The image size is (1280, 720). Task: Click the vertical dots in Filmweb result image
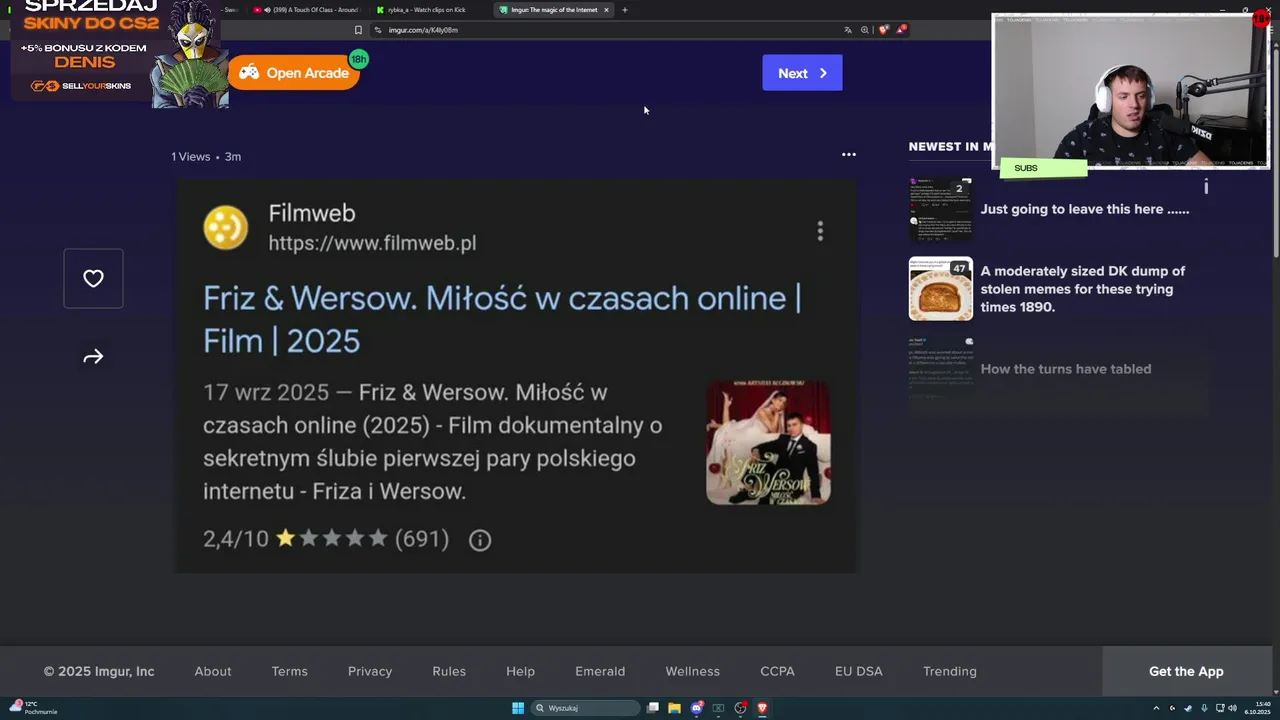click(820, 231)
